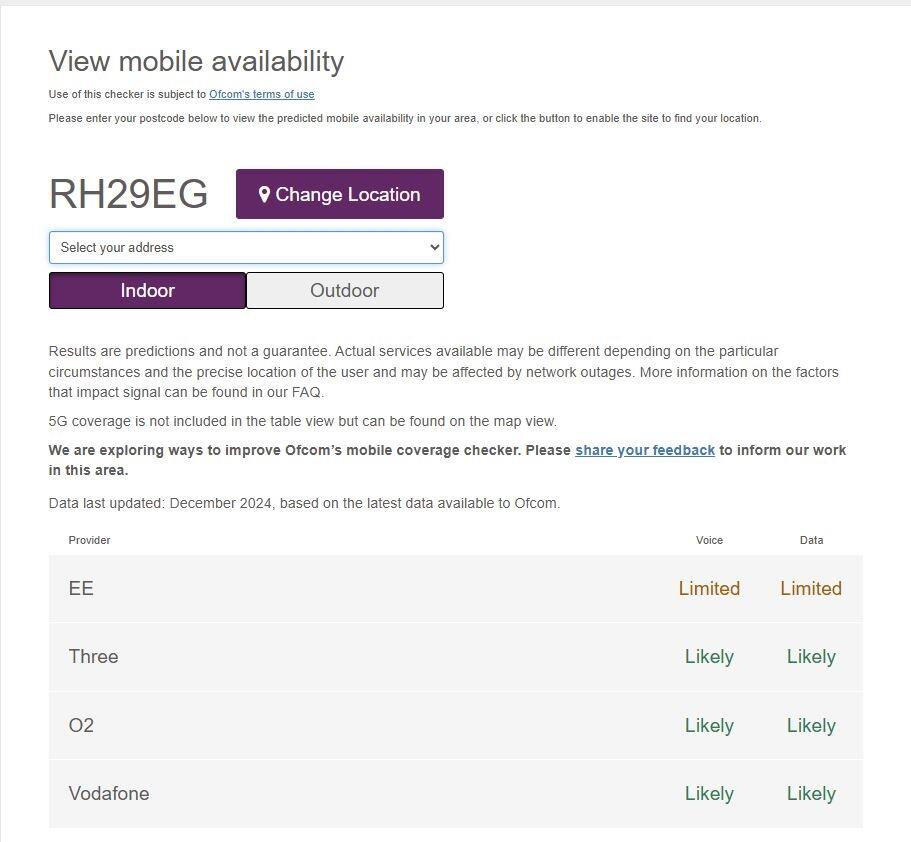The image size is (911, 842).
Task: Click the Data column header
Action: pos(811,540)
